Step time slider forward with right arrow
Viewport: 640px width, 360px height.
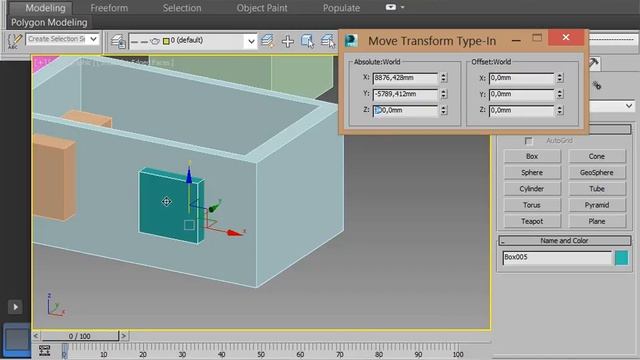tap(124, 336)
